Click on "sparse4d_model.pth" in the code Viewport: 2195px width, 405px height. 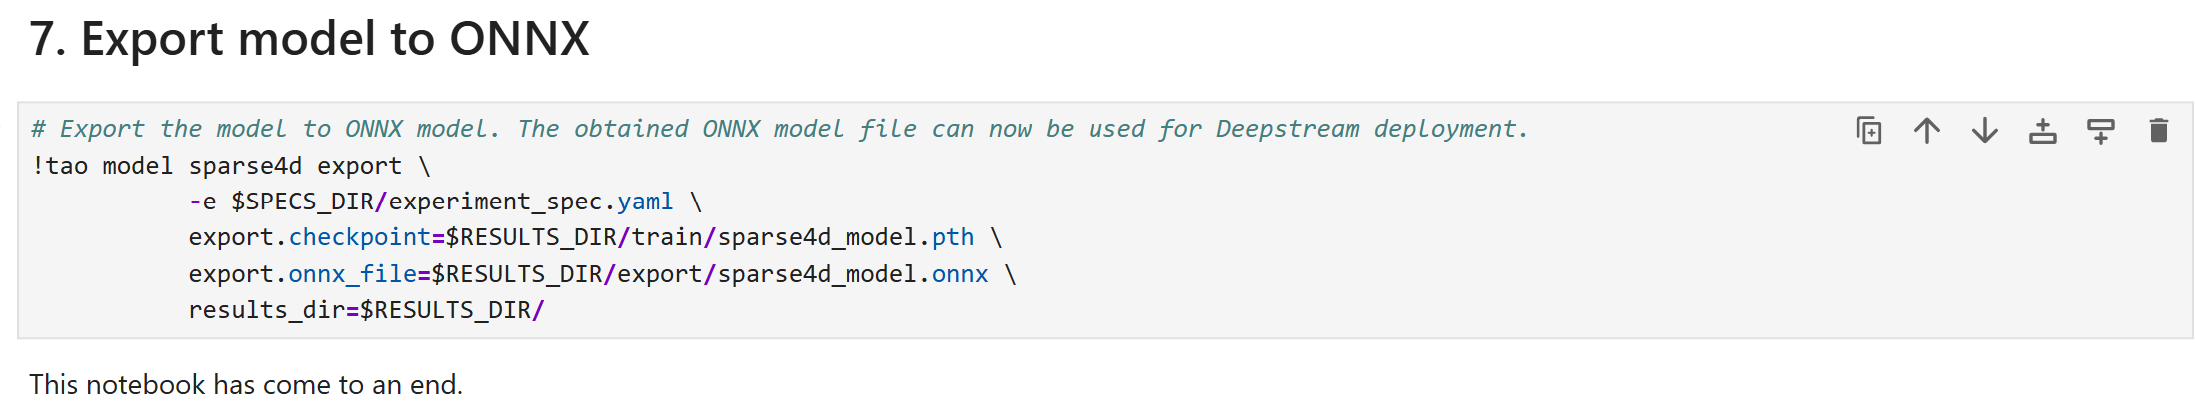click(x=845, y=238)
